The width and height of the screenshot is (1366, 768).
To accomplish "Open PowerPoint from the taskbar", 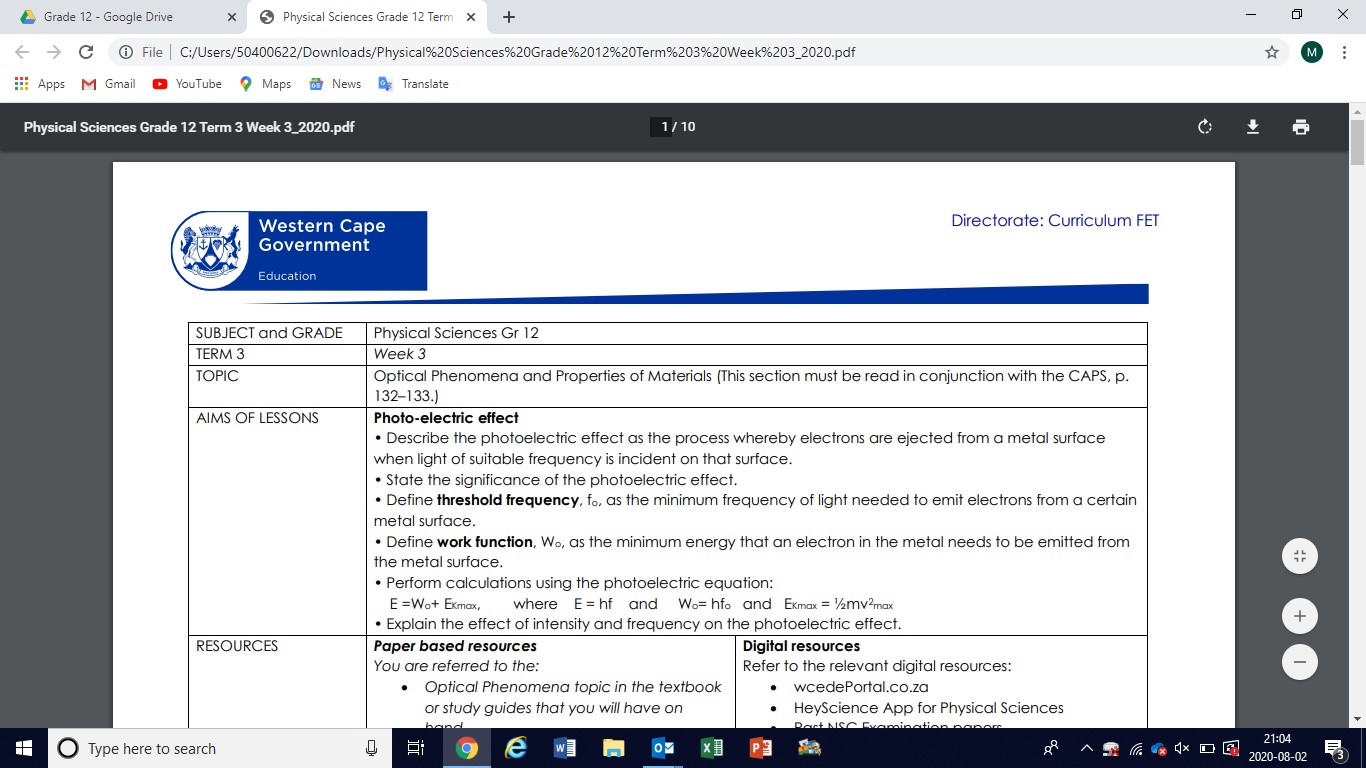I will 760,748.
